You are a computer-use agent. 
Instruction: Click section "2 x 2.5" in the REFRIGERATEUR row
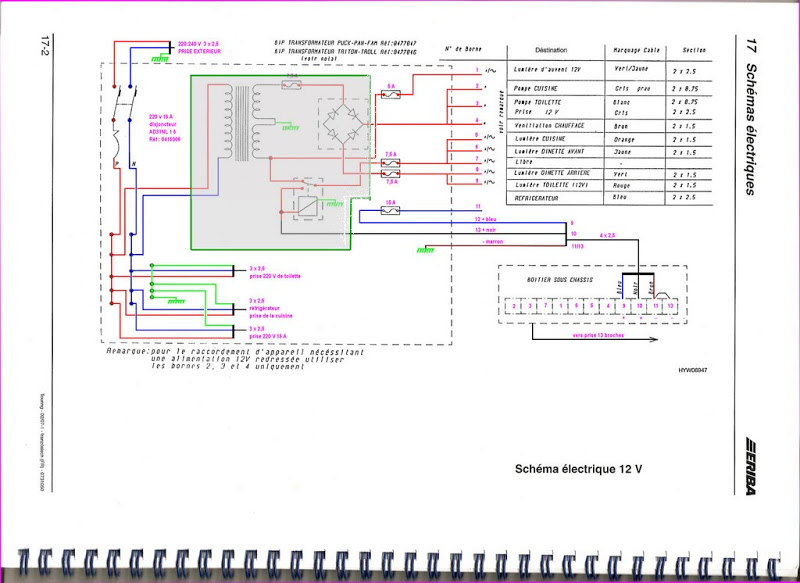point(684,197)
